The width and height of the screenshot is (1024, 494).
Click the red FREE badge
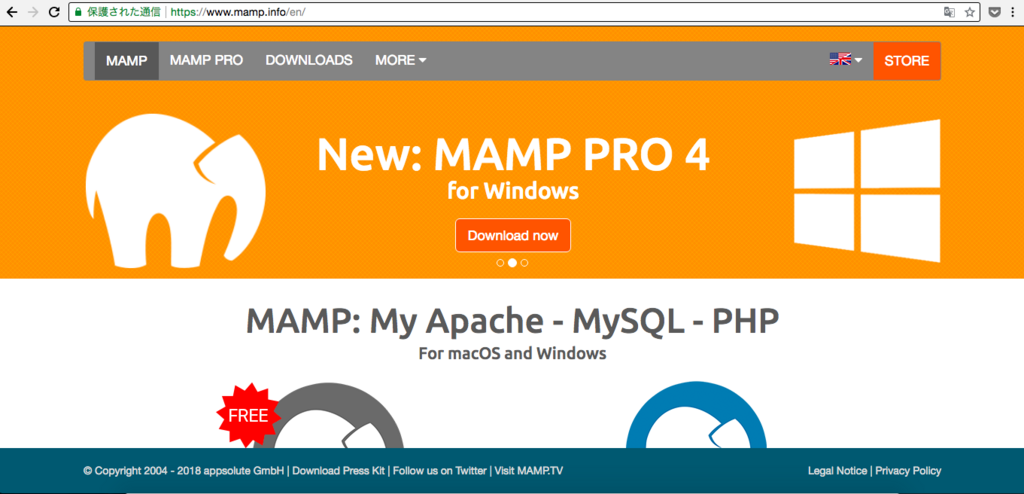point(248,416)
